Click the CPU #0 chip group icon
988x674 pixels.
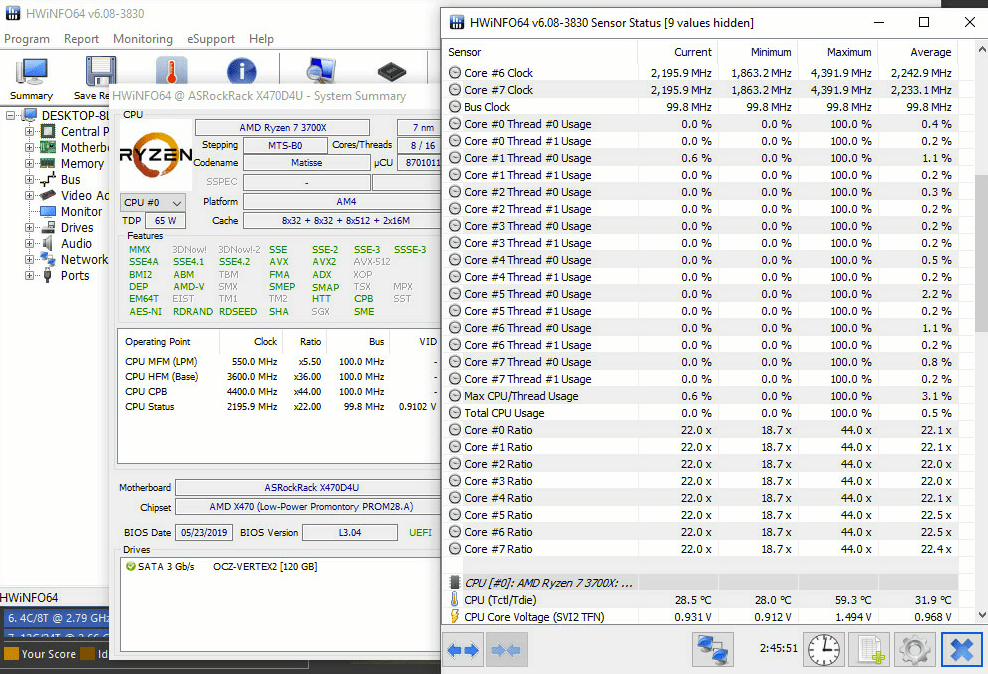454,583
